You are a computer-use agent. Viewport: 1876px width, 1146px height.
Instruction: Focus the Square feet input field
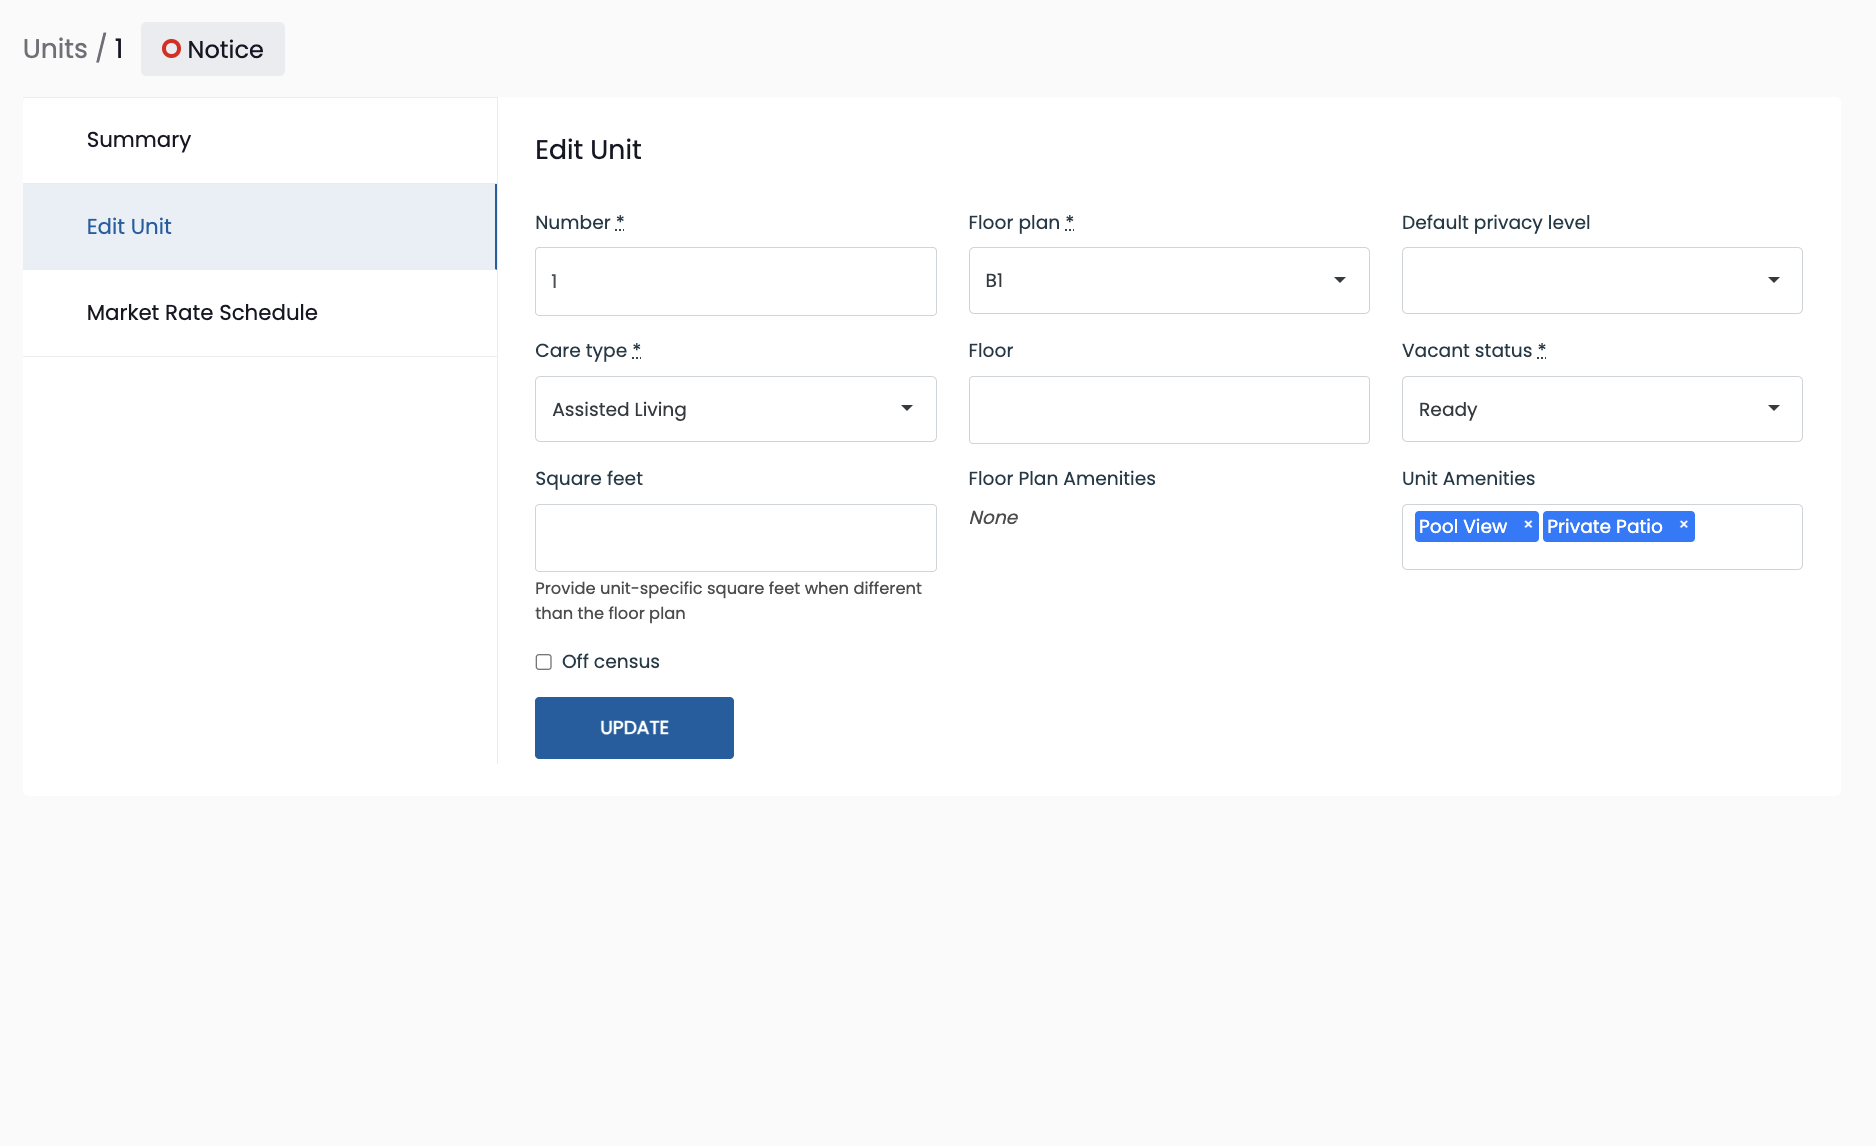(736, 538)
